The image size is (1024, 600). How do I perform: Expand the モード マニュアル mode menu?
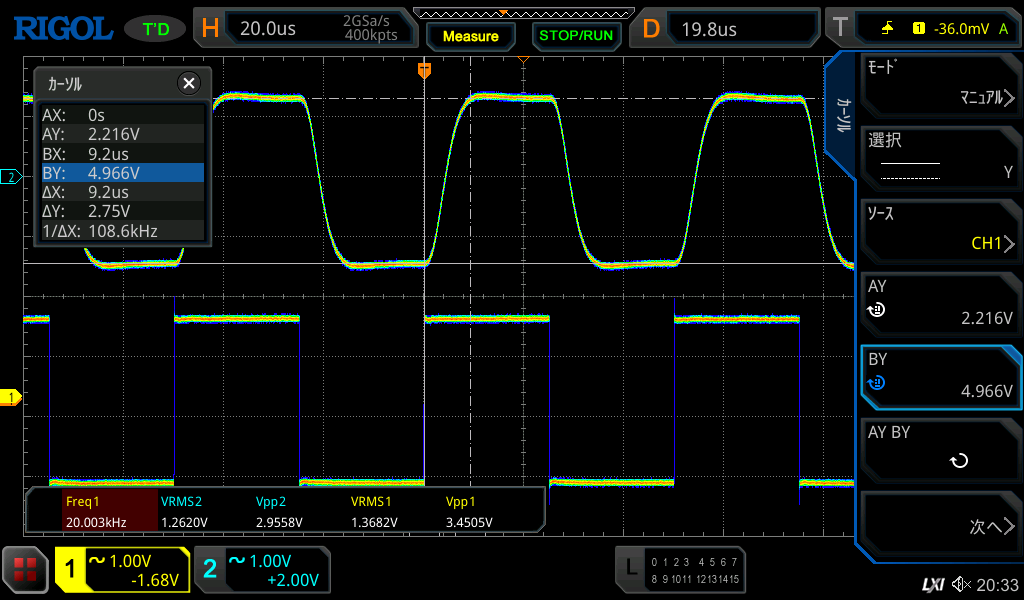coord(939,84)
